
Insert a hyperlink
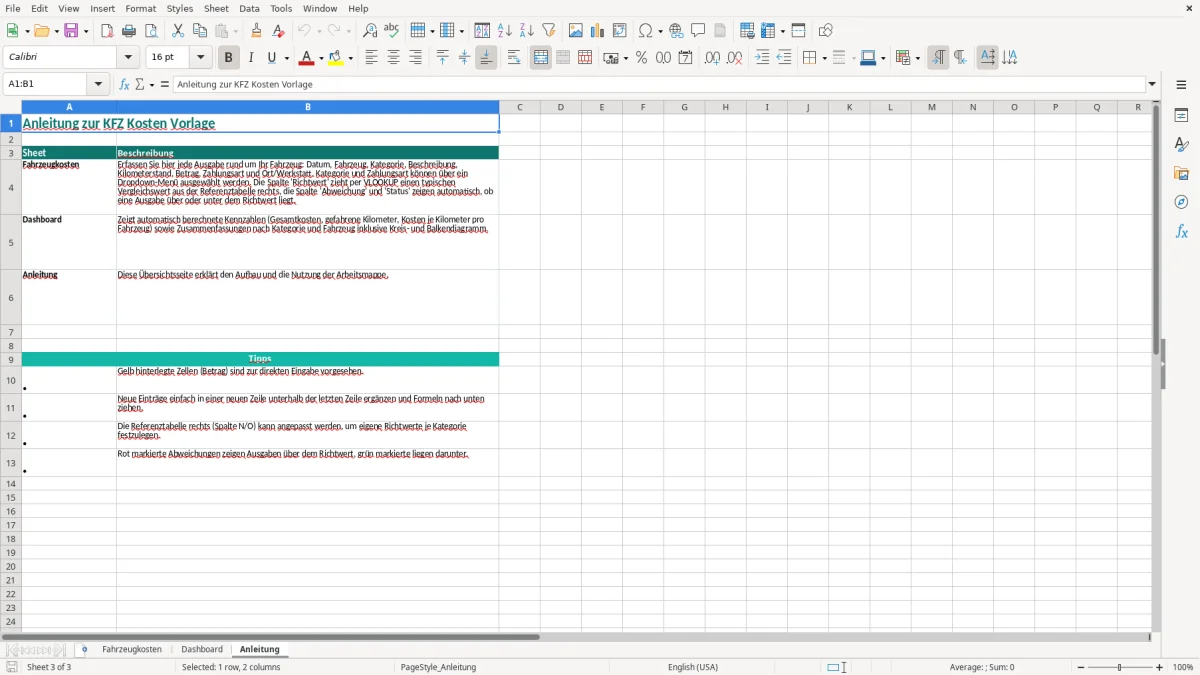(x=676, y=31)
